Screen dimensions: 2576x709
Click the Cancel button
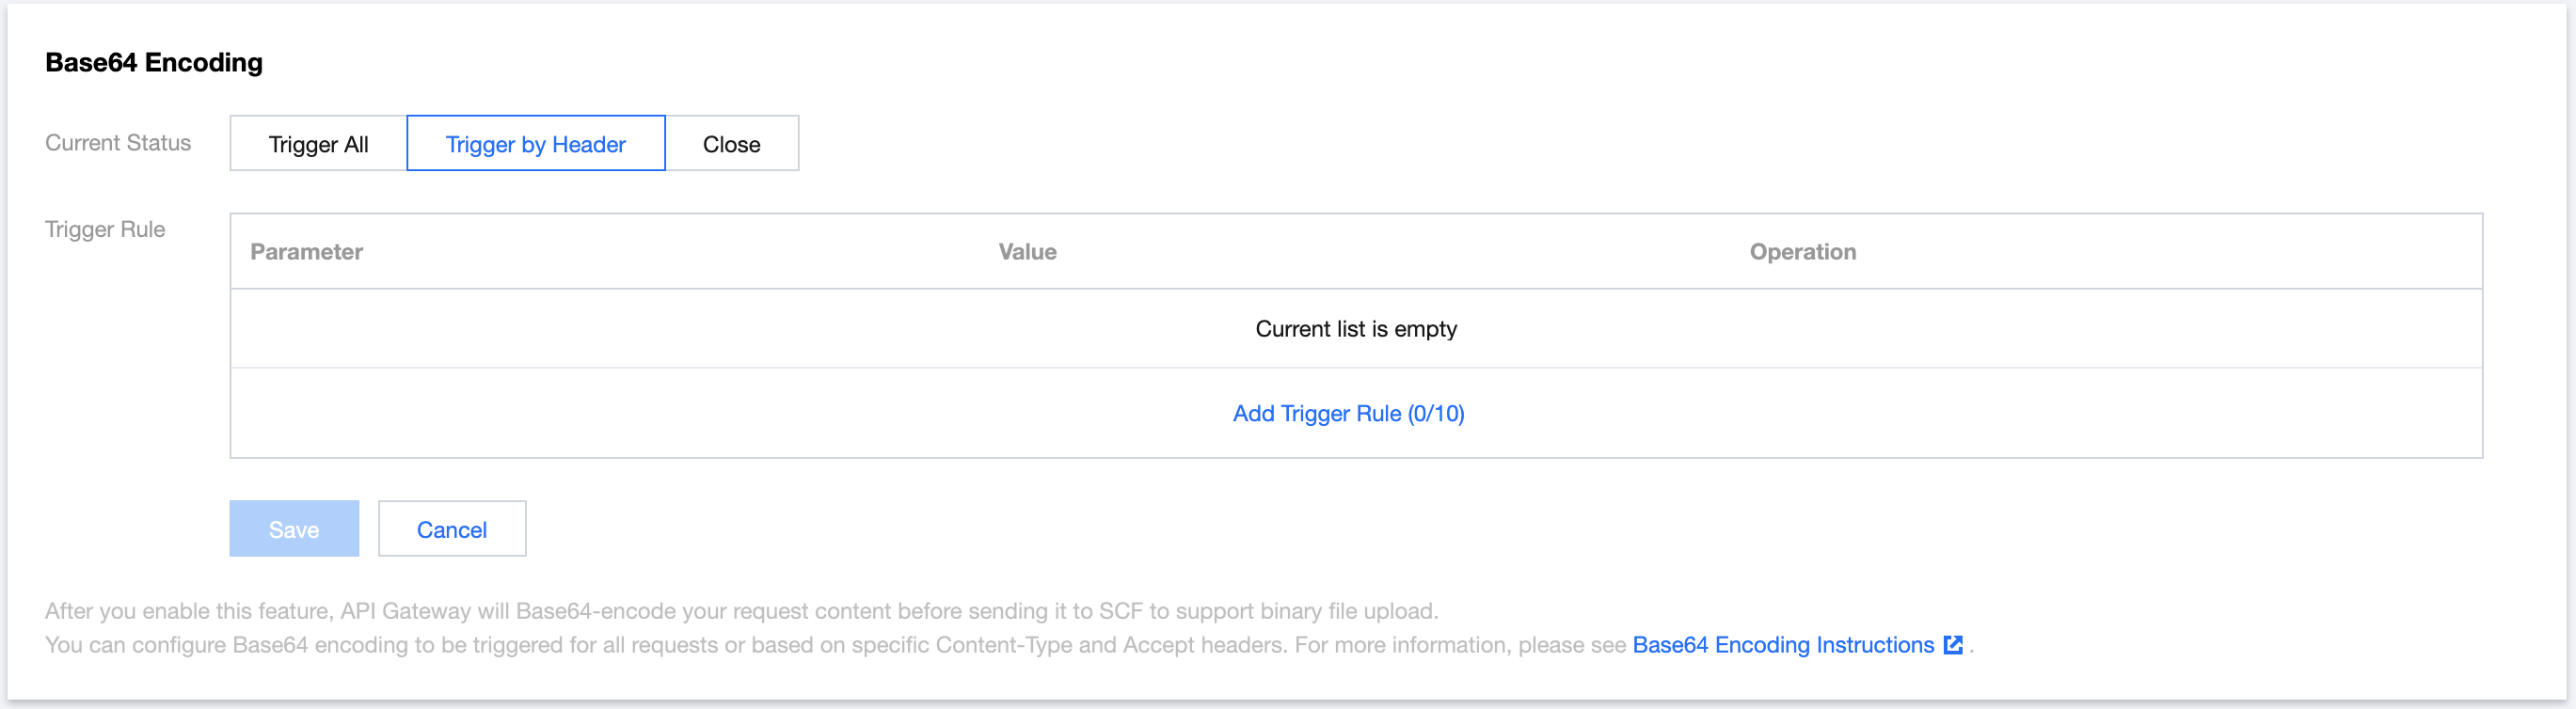coord(452,528)
